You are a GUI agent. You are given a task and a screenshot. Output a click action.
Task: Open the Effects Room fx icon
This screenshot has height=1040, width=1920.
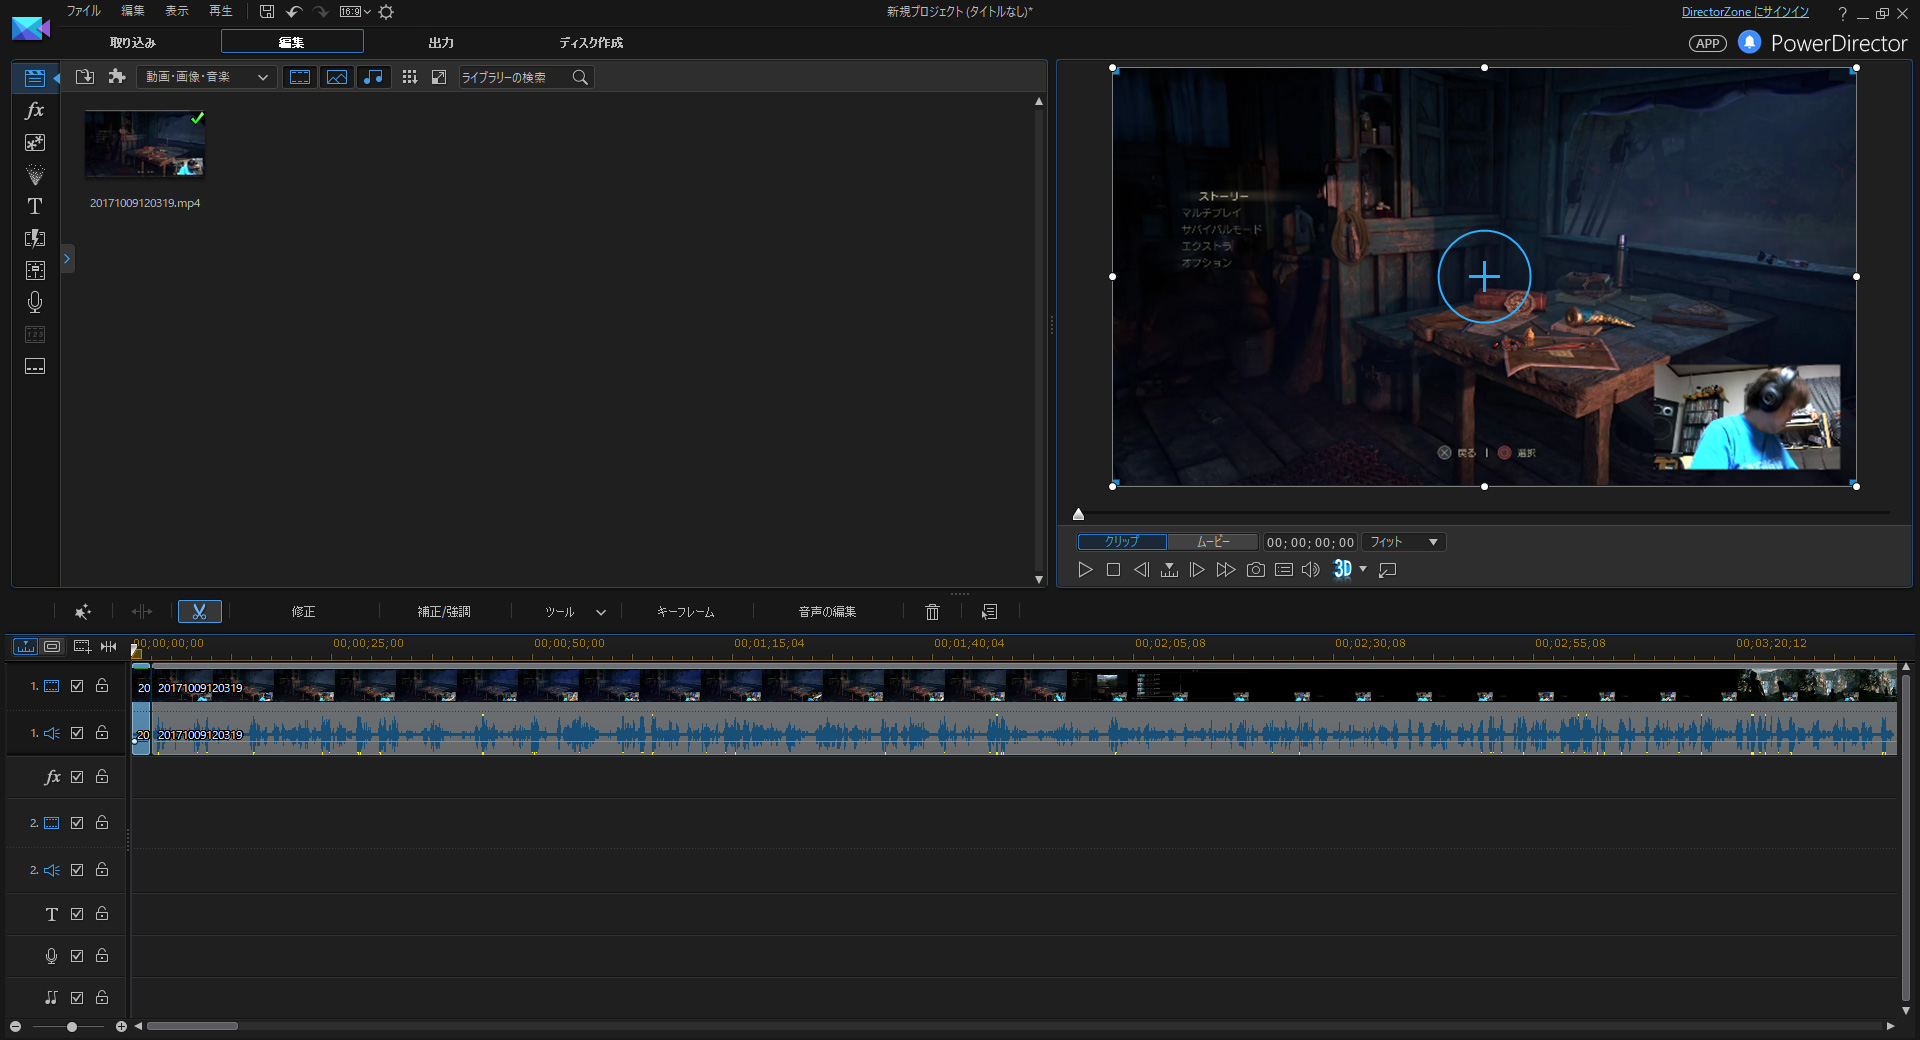[35, 110]
